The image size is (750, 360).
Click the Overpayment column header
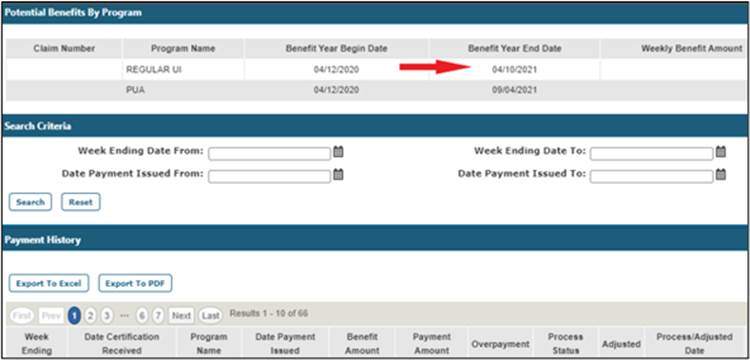(x=500, y=344)
